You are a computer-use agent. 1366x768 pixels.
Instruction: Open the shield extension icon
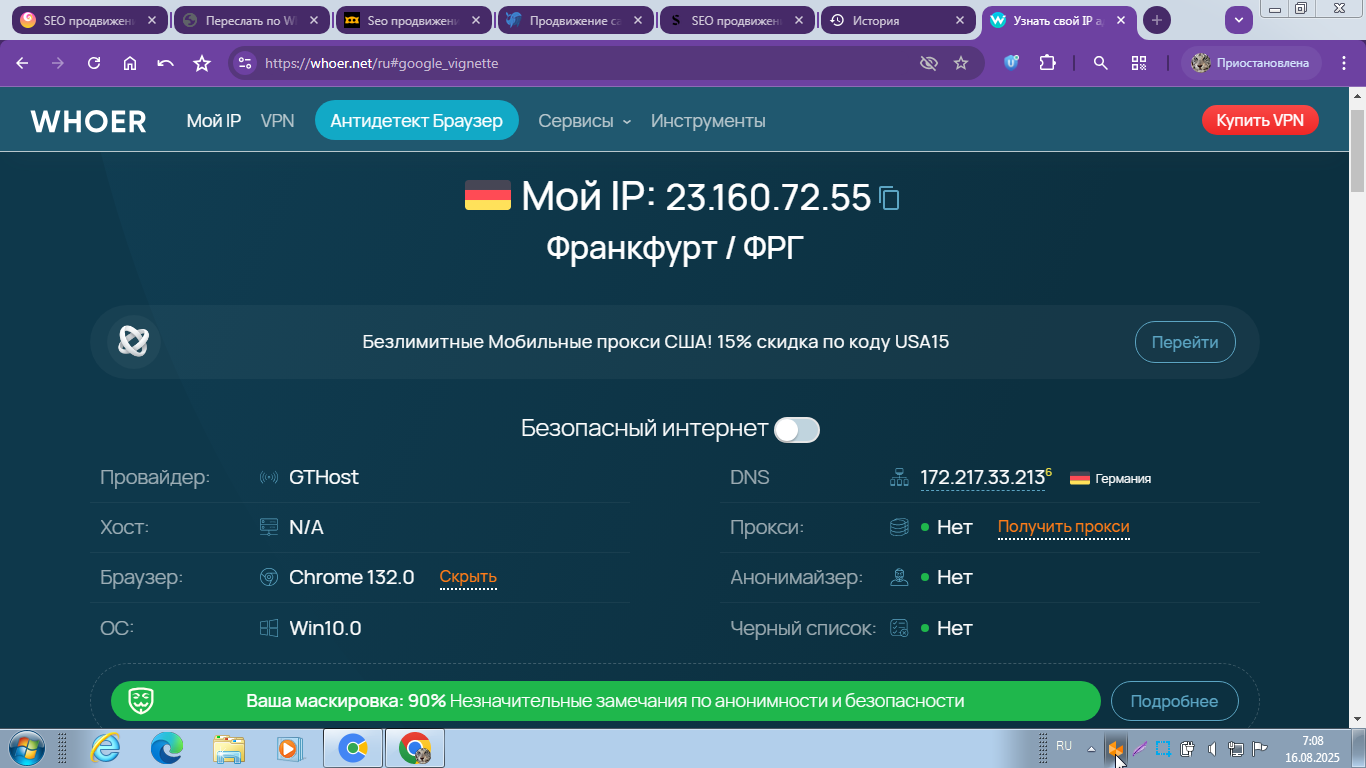(1012, 63)
